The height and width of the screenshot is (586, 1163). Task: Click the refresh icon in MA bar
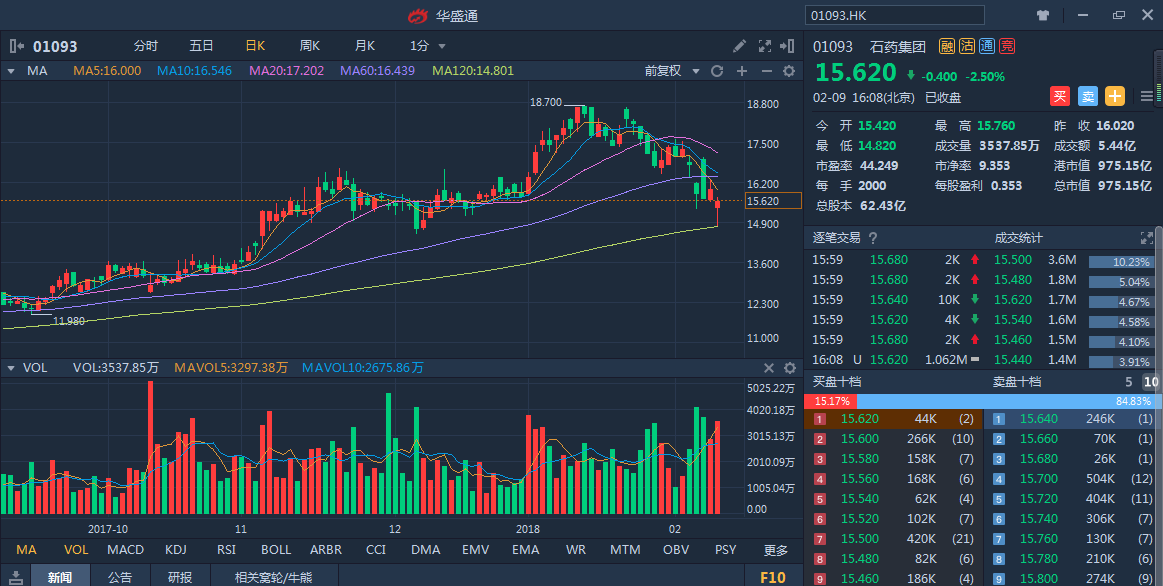click(x=717, y=71)
